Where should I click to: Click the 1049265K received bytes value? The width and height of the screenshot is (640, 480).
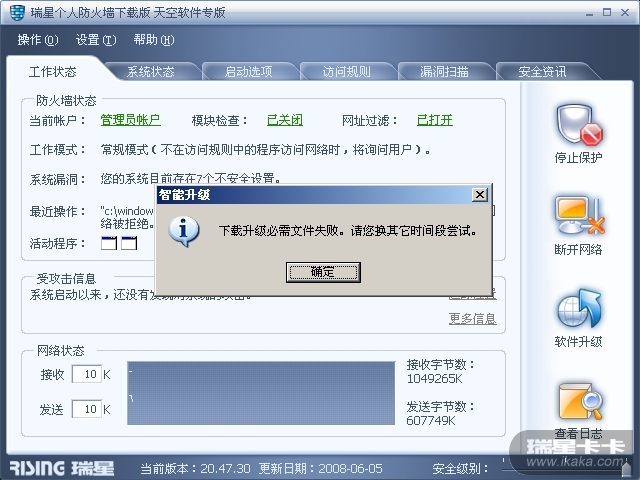435,379
